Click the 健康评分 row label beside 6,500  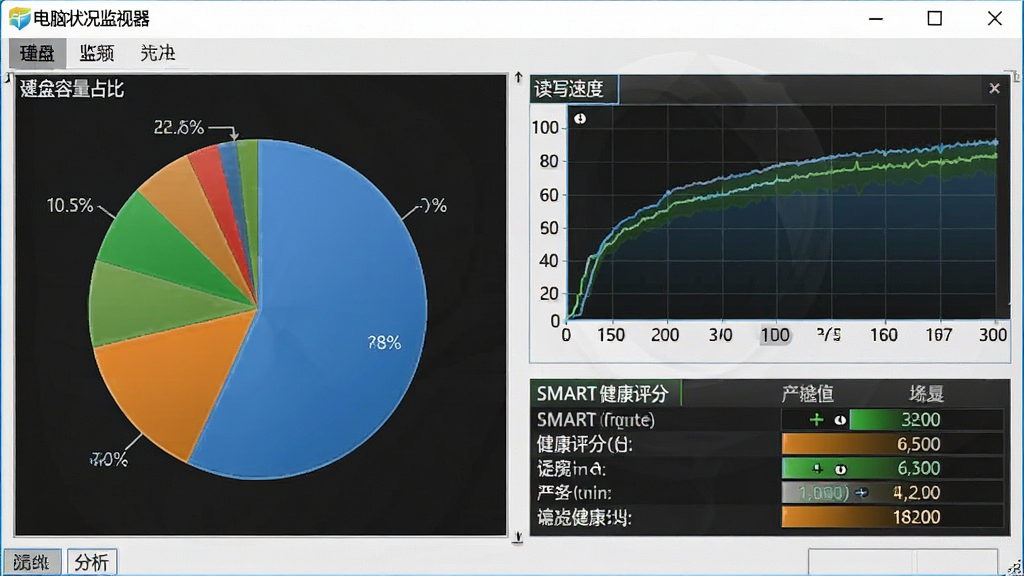(584, 444)
